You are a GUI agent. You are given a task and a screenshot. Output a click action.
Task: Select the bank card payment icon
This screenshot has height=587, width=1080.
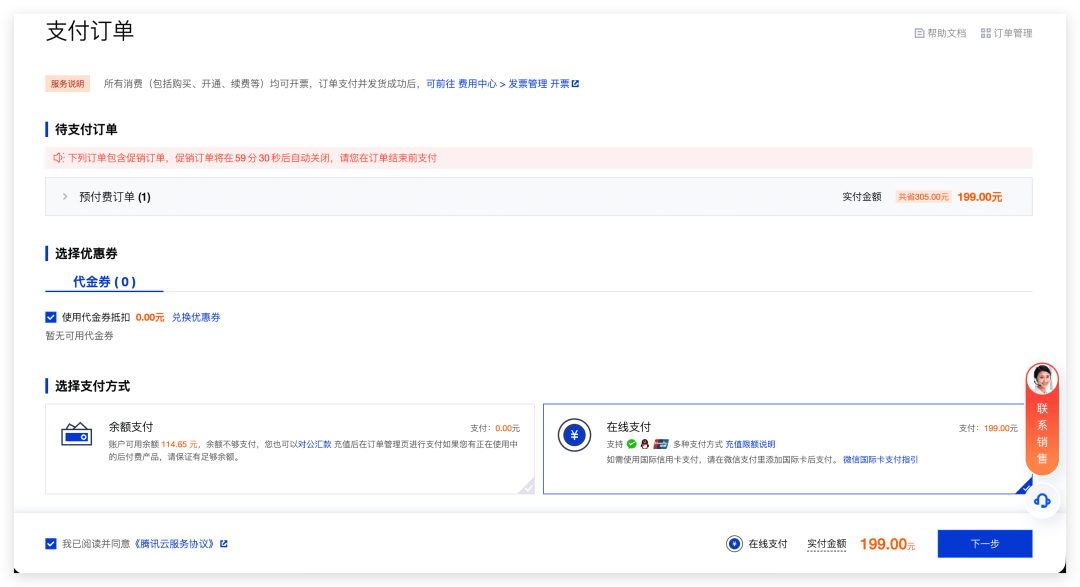(x=660, y=443)
